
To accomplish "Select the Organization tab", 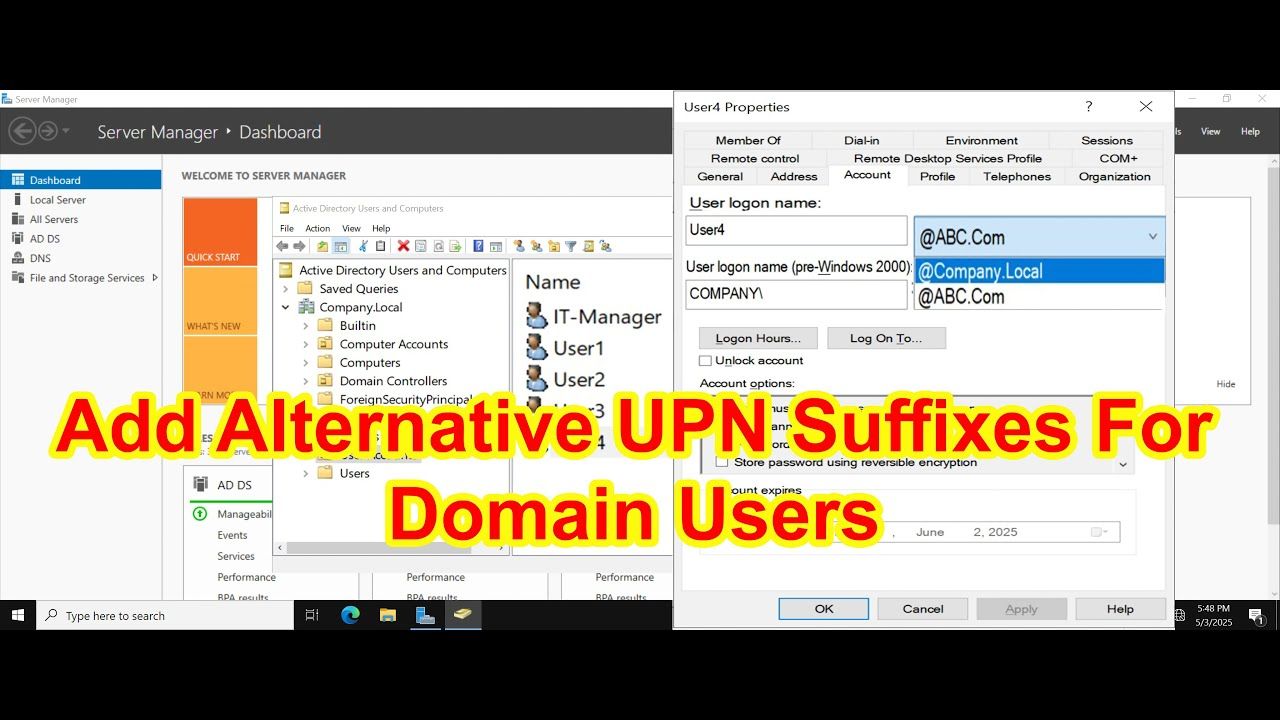I will (1114, 177).
